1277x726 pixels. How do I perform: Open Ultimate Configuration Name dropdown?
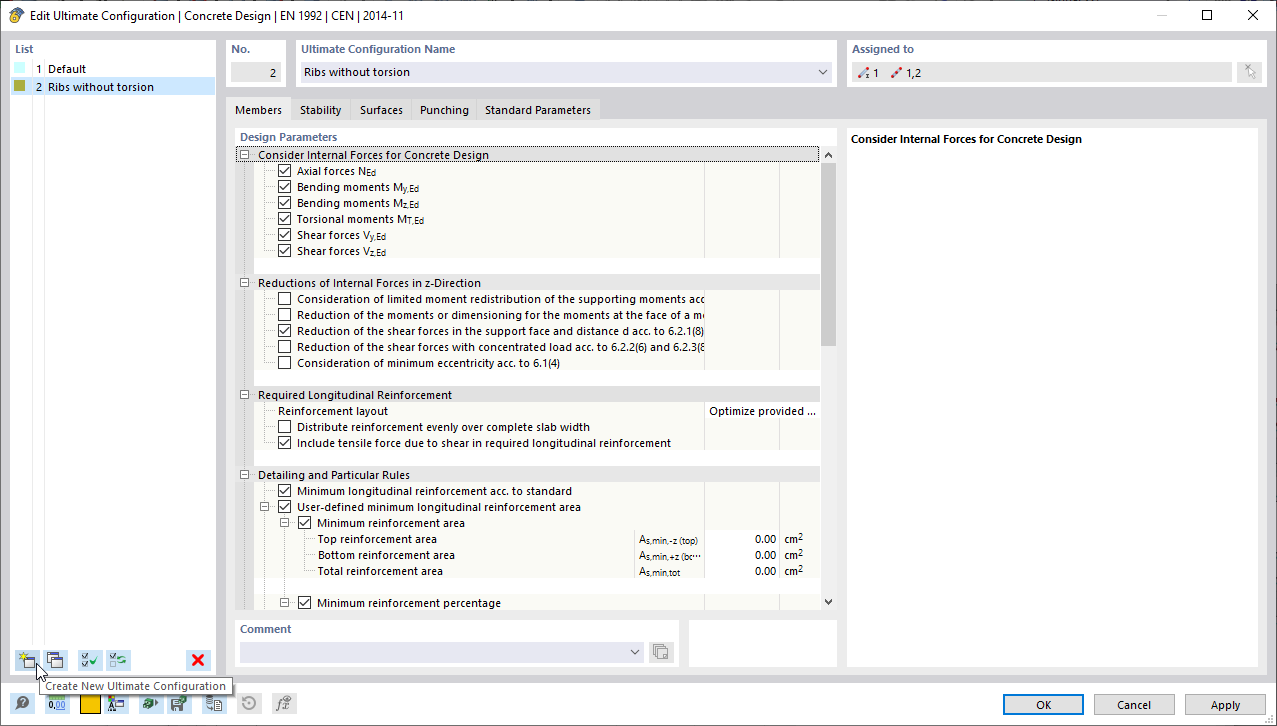click(823, 72)
